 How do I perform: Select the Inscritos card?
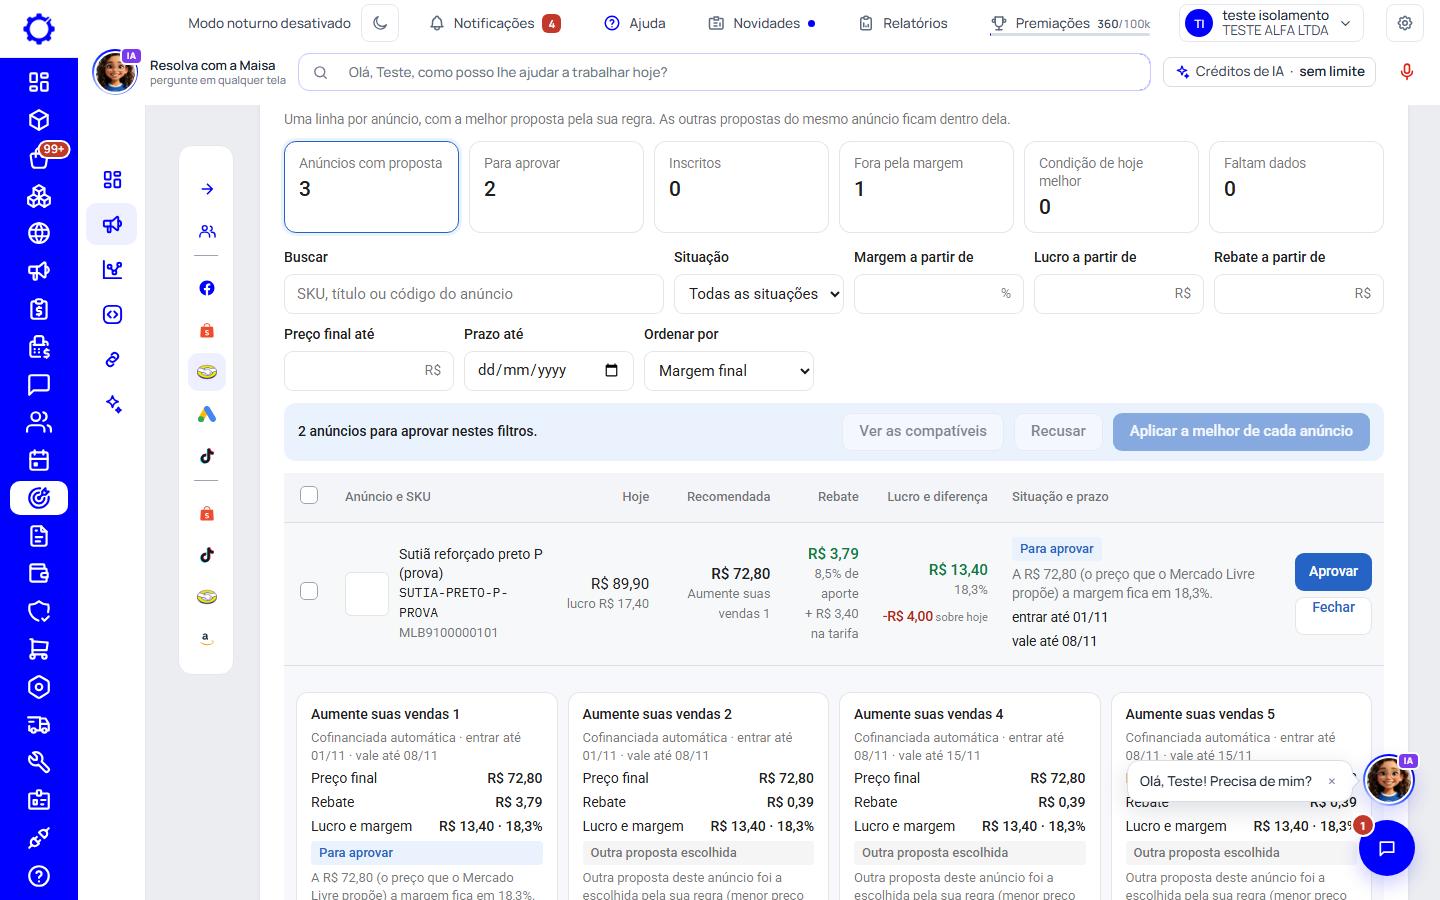(741, 187)
